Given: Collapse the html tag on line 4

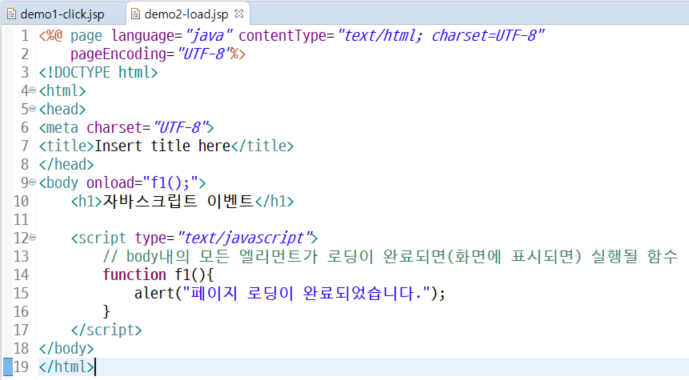Looking at the screenshot, I should (32, 90).
